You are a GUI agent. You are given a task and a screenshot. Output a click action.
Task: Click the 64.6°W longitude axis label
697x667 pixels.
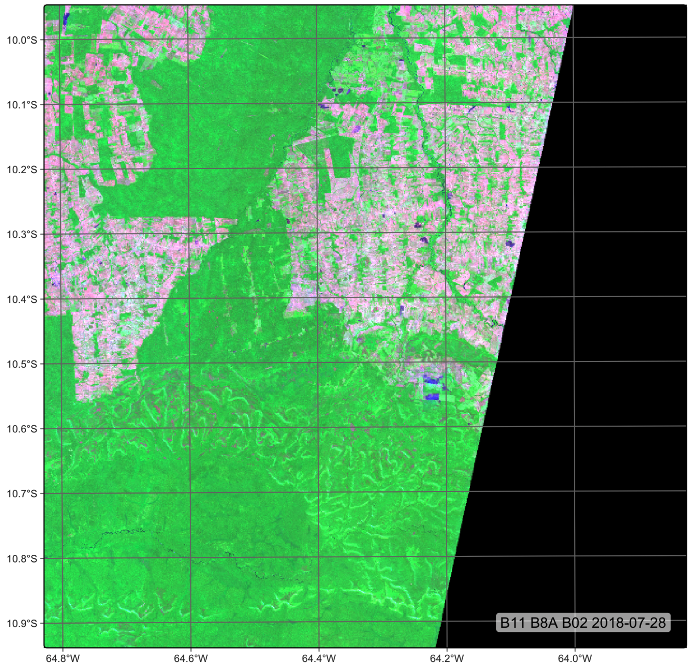pyautogui.click(x=190, y=658)
